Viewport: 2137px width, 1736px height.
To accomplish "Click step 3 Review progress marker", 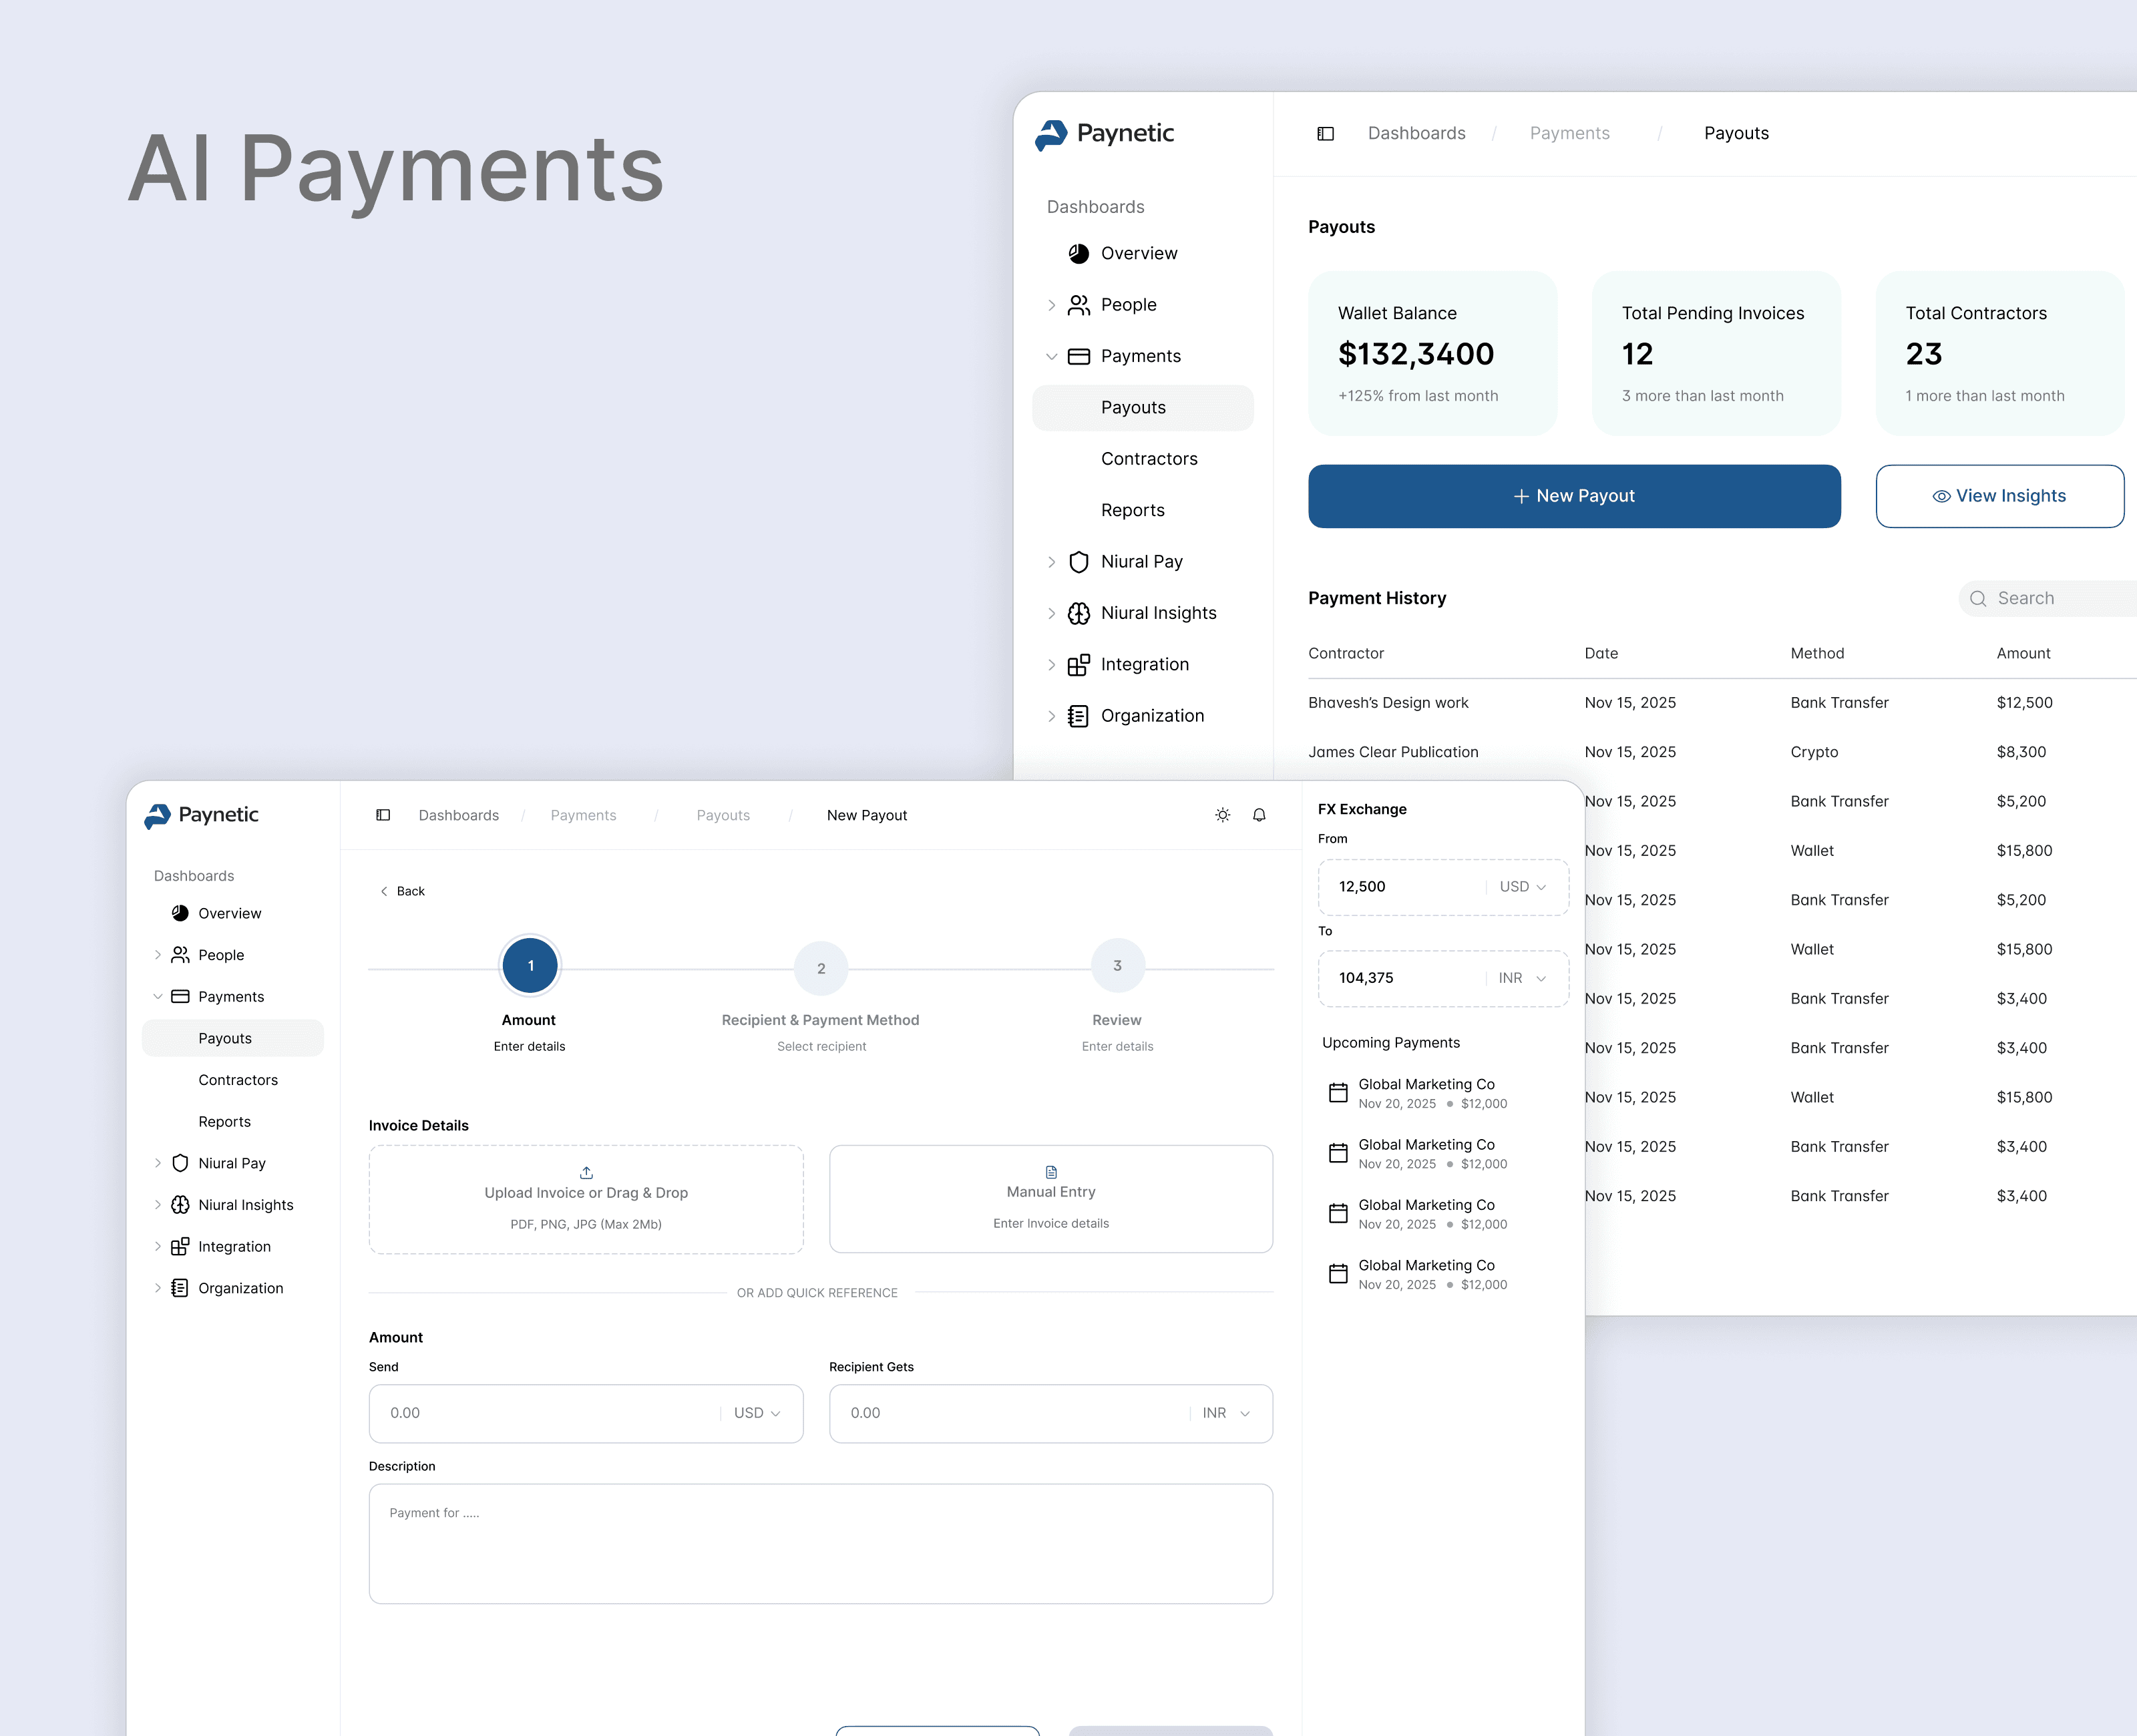I will 1117,966.
